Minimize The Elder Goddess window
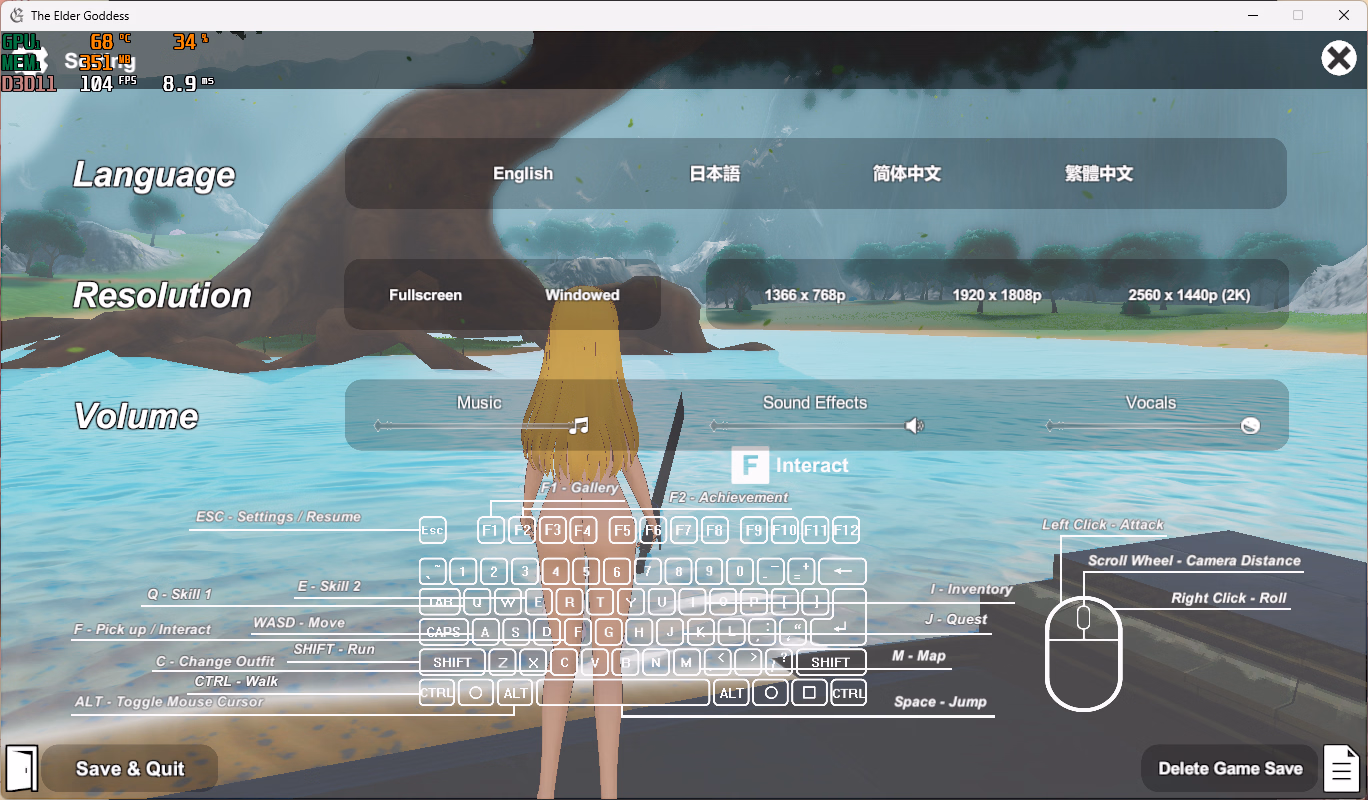1368x800 pixels. click(x=1252, y=15)
